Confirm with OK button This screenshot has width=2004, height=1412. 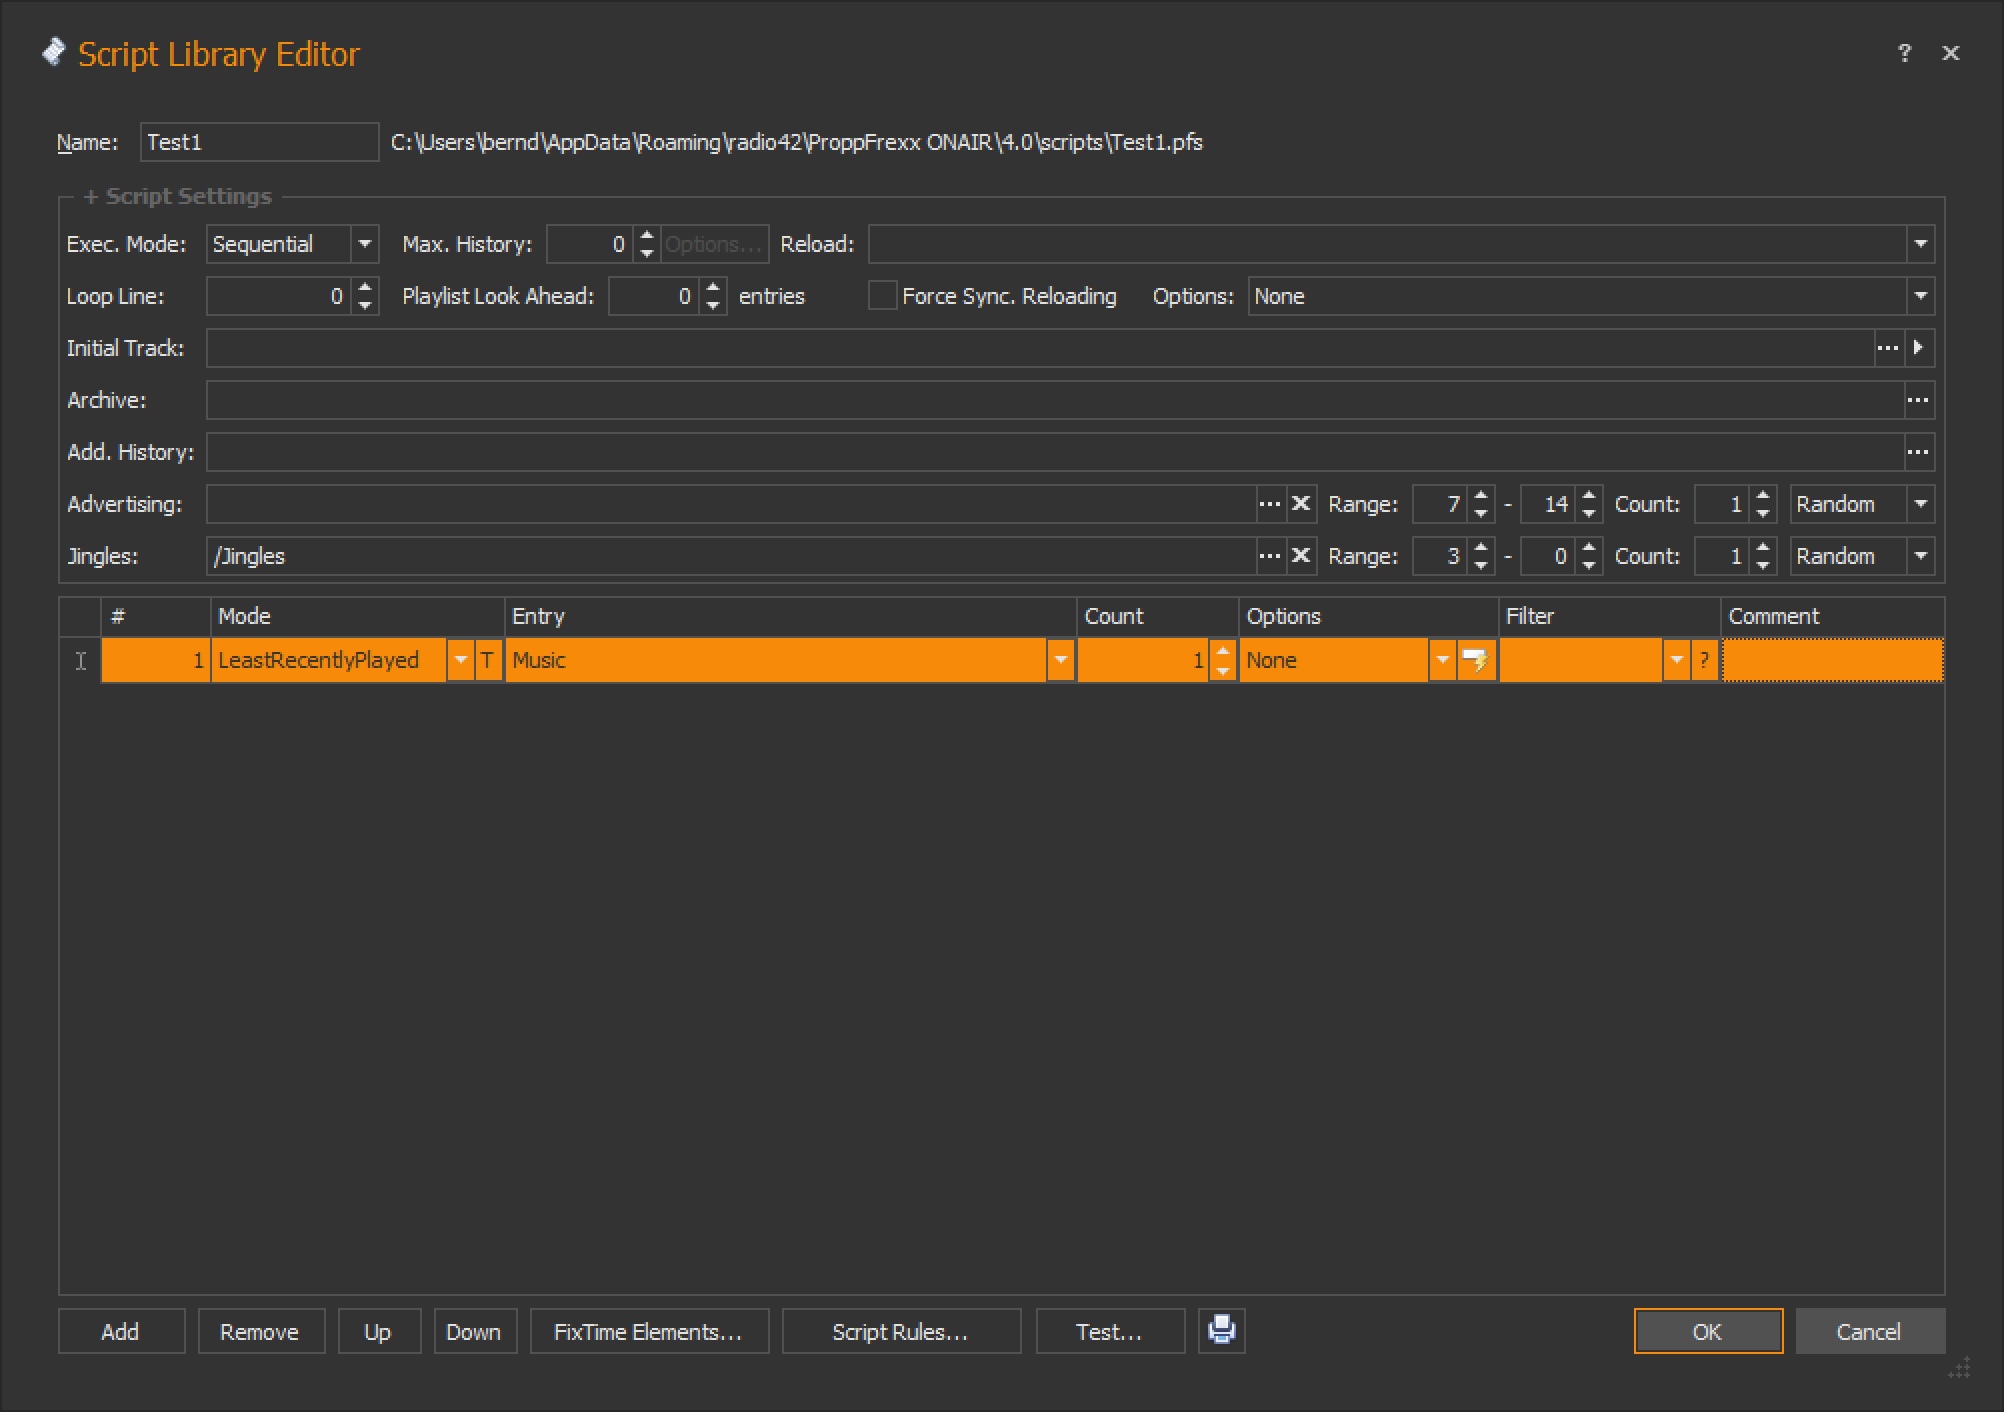click(1708, 1331)
